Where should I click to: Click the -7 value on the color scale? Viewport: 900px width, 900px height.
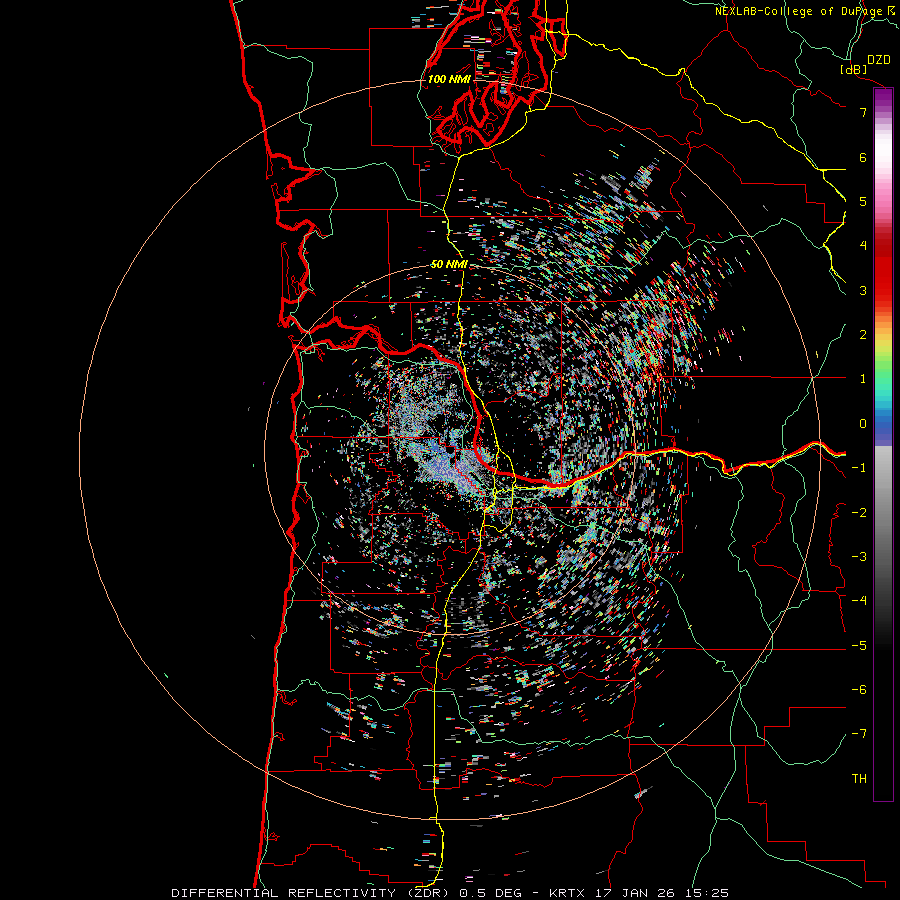(x=859, y=734)
